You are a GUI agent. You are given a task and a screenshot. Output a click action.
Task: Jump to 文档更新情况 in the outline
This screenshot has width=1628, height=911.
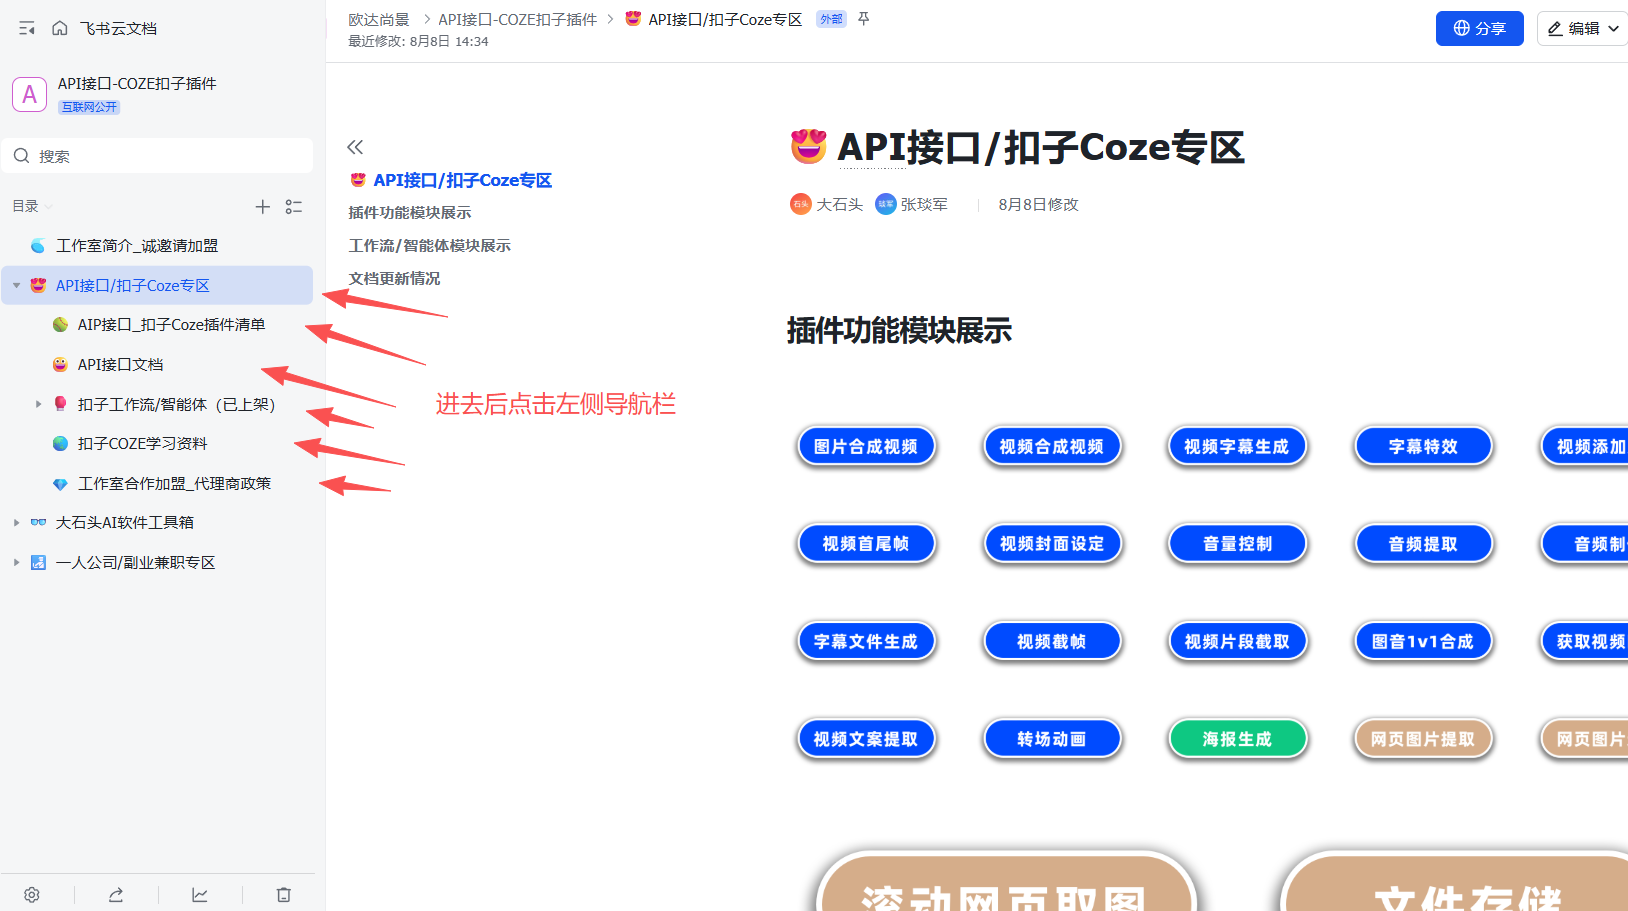click(x=394, y=279)
